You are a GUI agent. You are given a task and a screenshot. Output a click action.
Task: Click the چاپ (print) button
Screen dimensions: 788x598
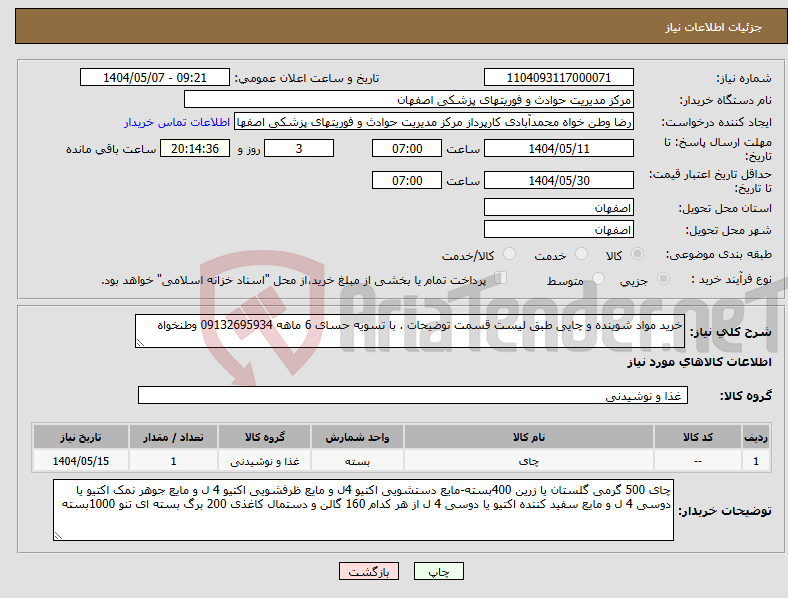pyautogui.click(x=438, y=571)
